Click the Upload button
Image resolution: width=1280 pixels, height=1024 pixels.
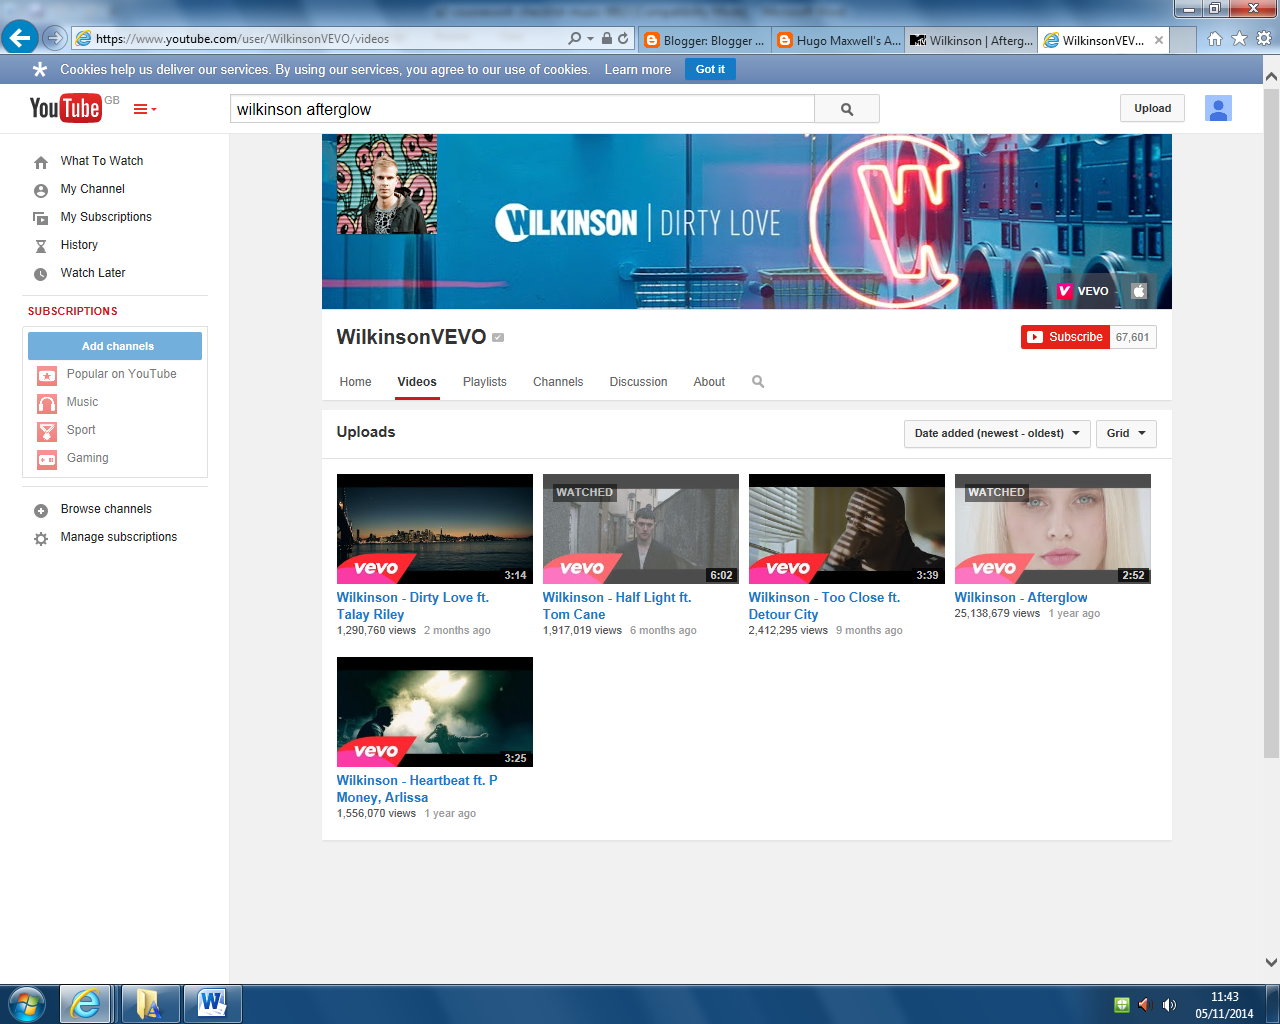1152,108
